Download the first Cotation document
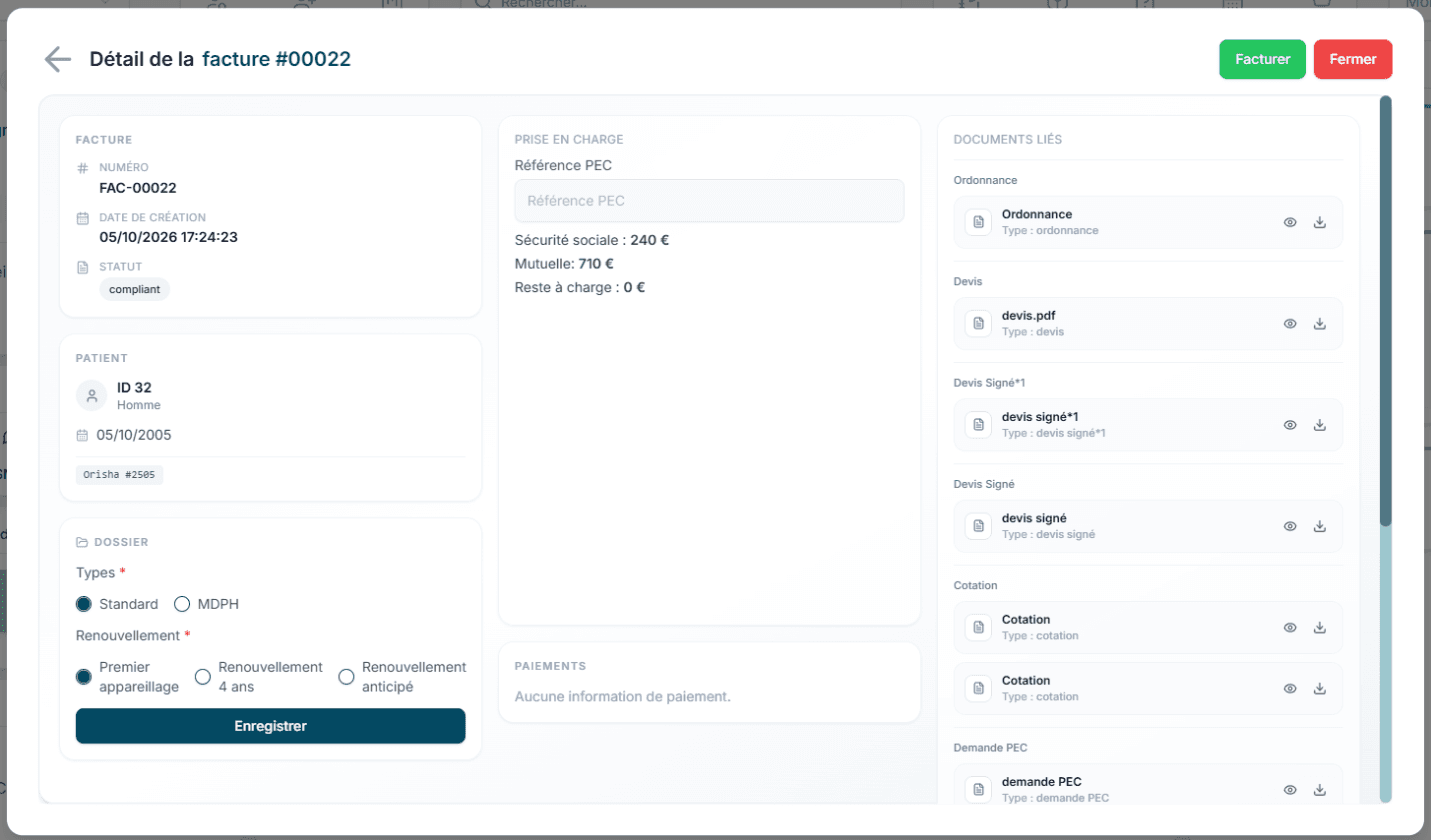Viewport: 1431px width, 840px height. (1319, 627)
